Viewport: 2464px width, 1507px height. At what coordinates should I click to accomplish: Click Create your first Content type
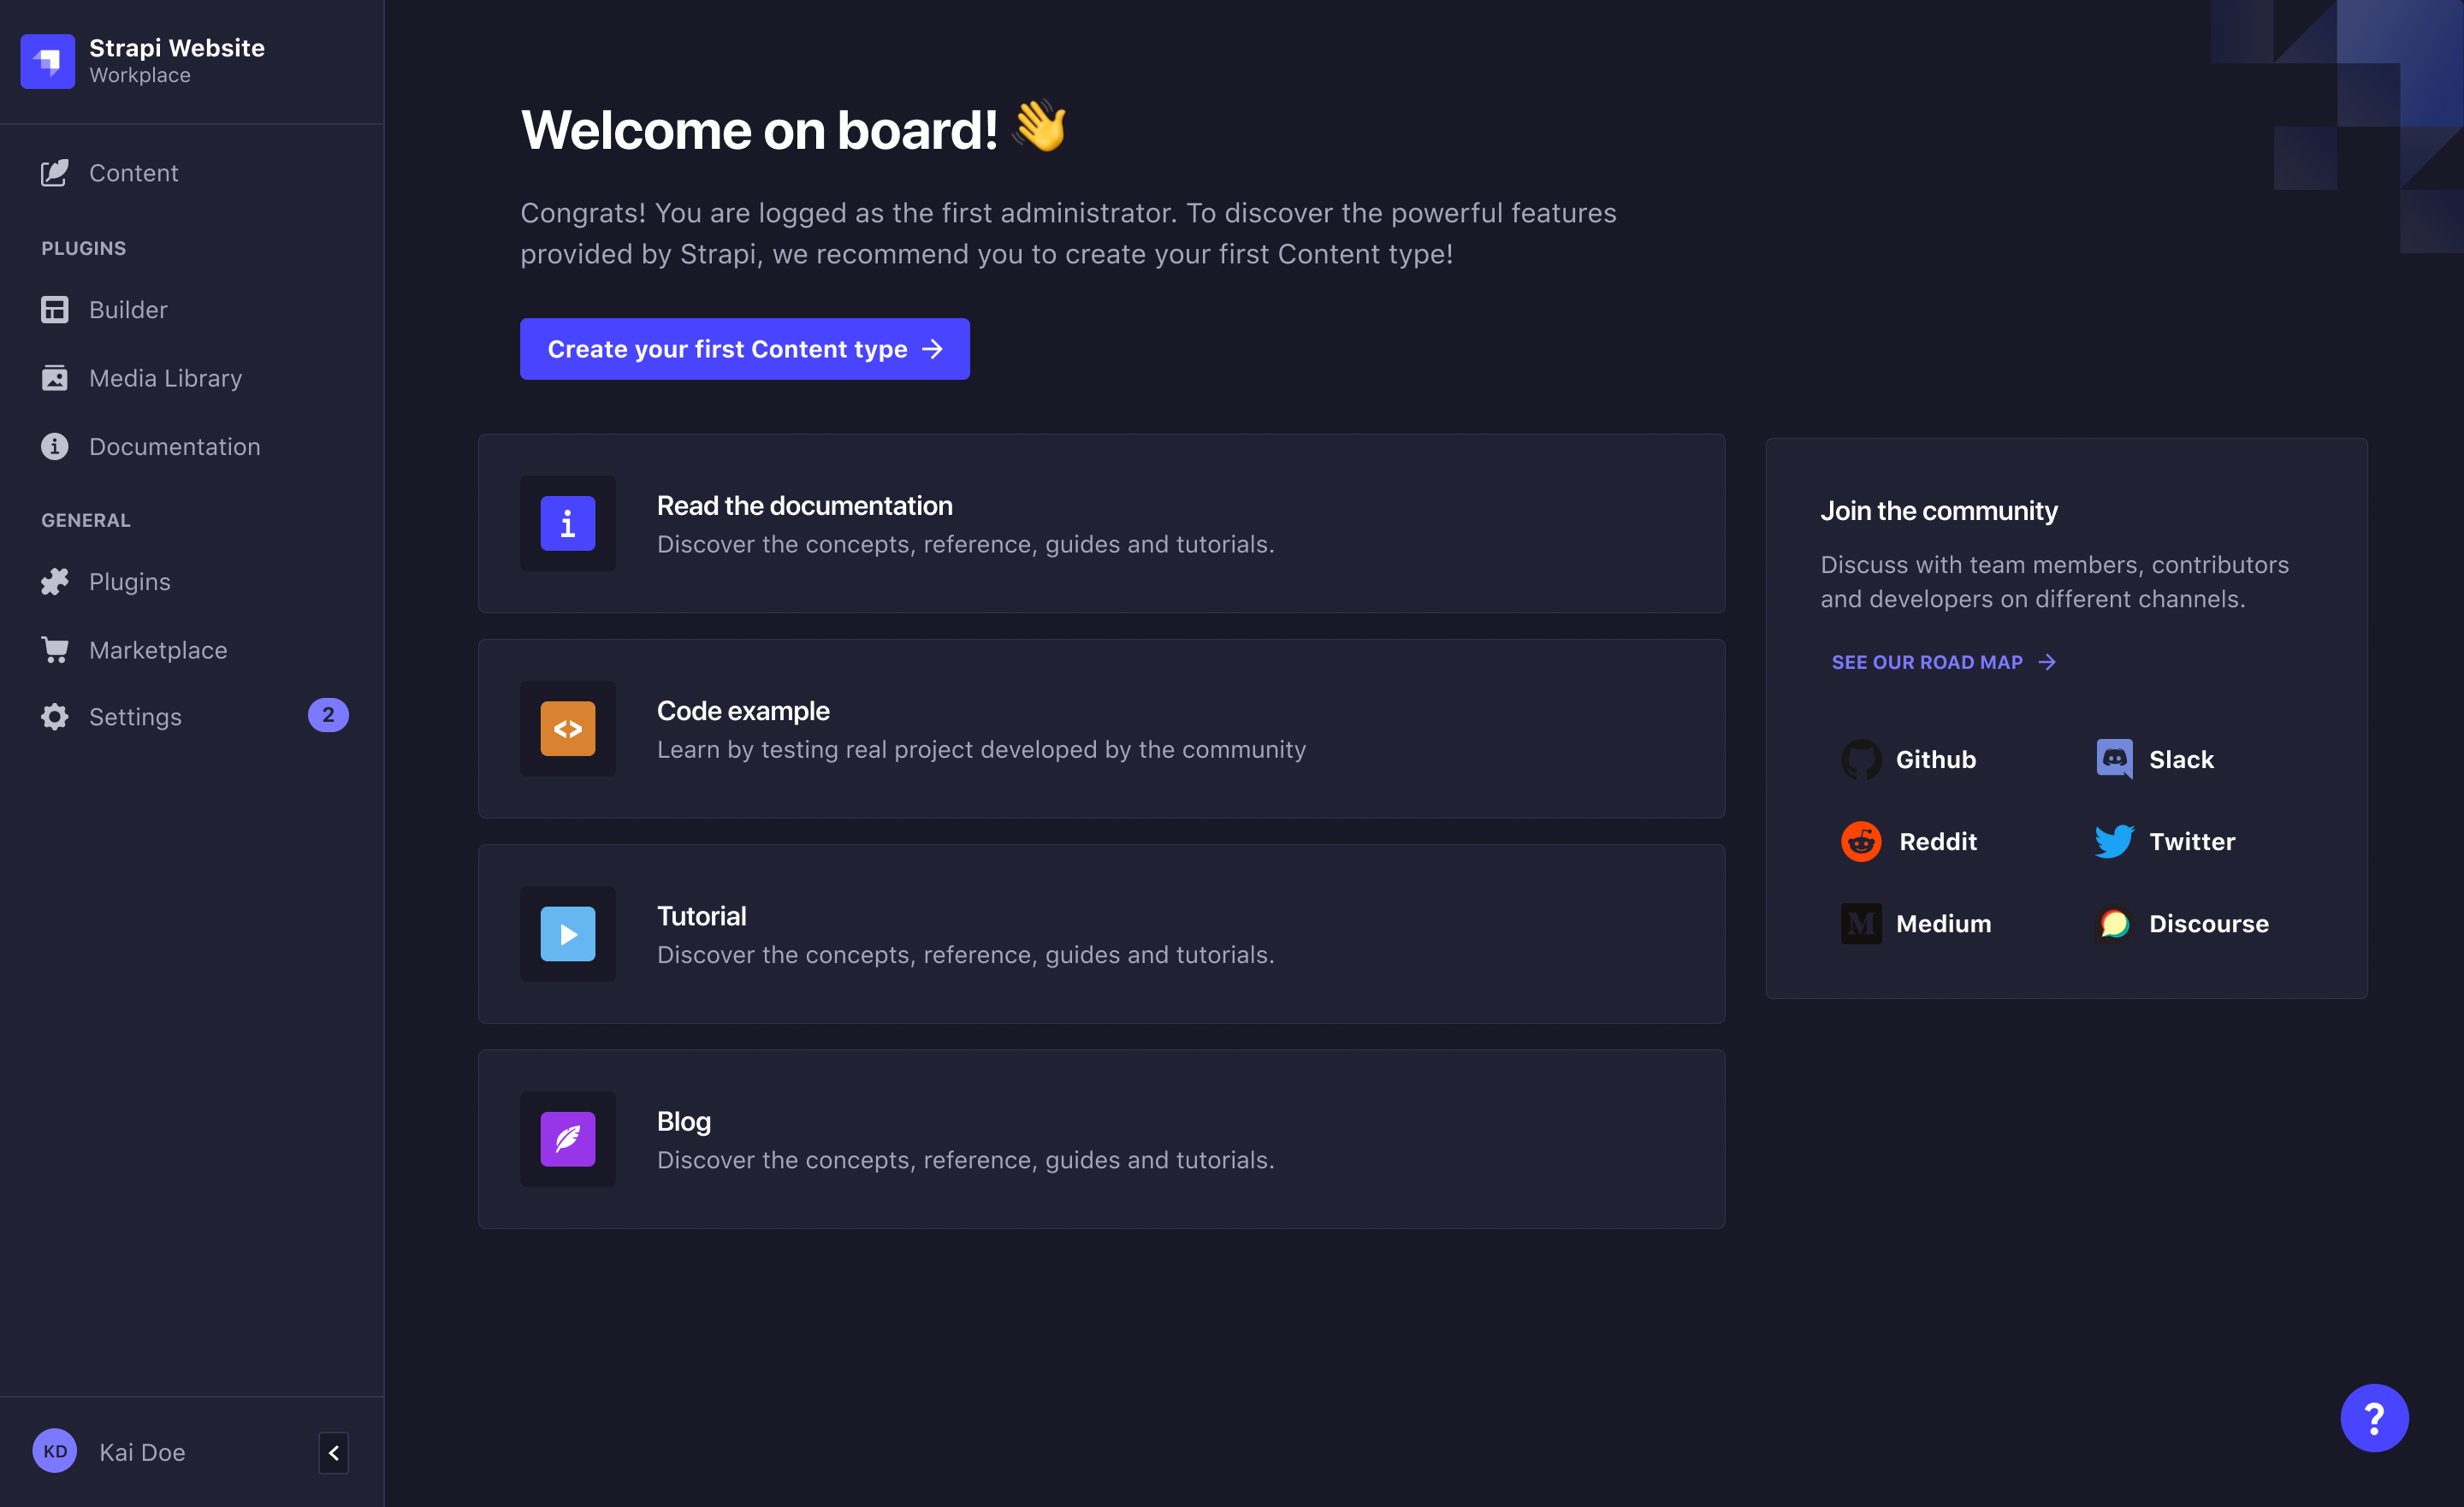[744, 349]
